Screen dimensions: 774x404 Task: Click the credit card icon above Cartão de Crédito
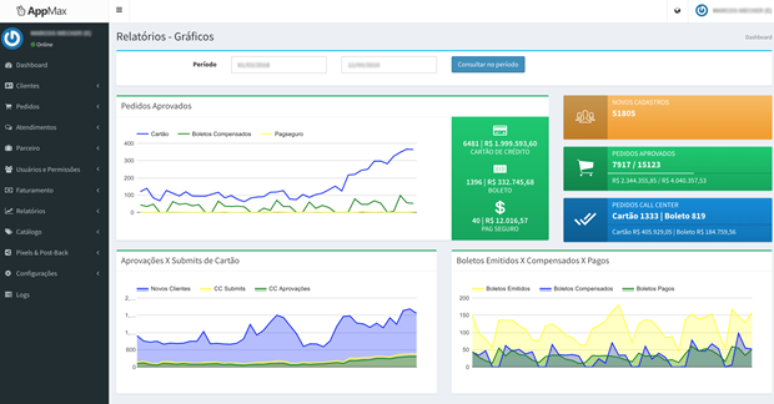(x=500, y=130)
